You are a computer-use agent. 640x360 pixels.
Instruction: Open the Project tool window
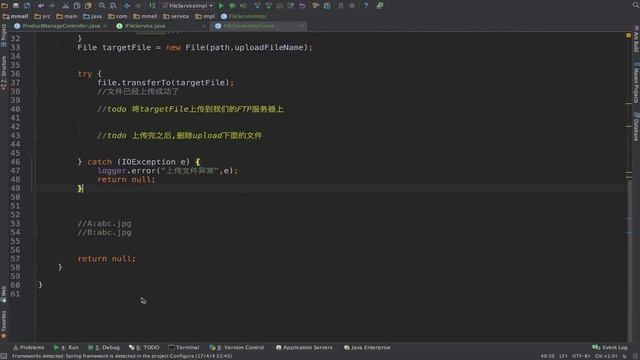(4, 35)
